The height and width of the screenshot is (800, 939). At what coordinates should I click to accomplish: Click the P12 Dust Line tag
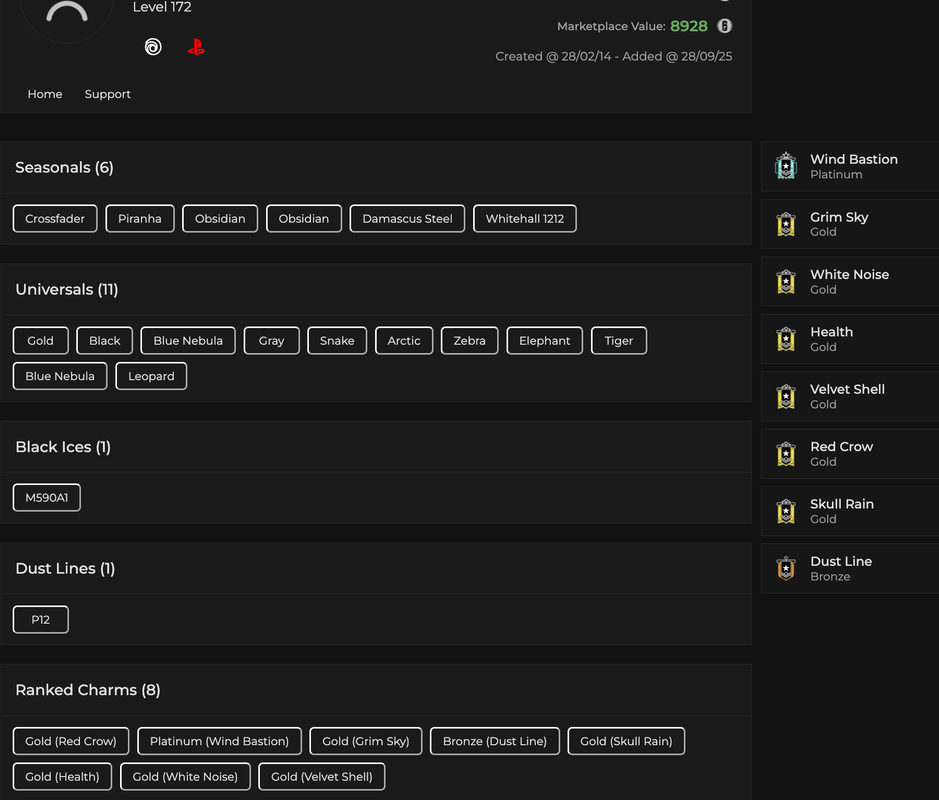pyautogui.click(x=41, y=620)
